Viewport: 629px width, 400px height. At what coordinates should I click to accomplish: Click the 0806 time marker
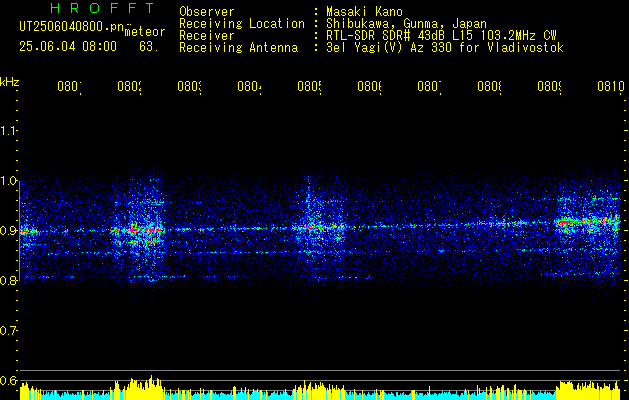(369, 86)
